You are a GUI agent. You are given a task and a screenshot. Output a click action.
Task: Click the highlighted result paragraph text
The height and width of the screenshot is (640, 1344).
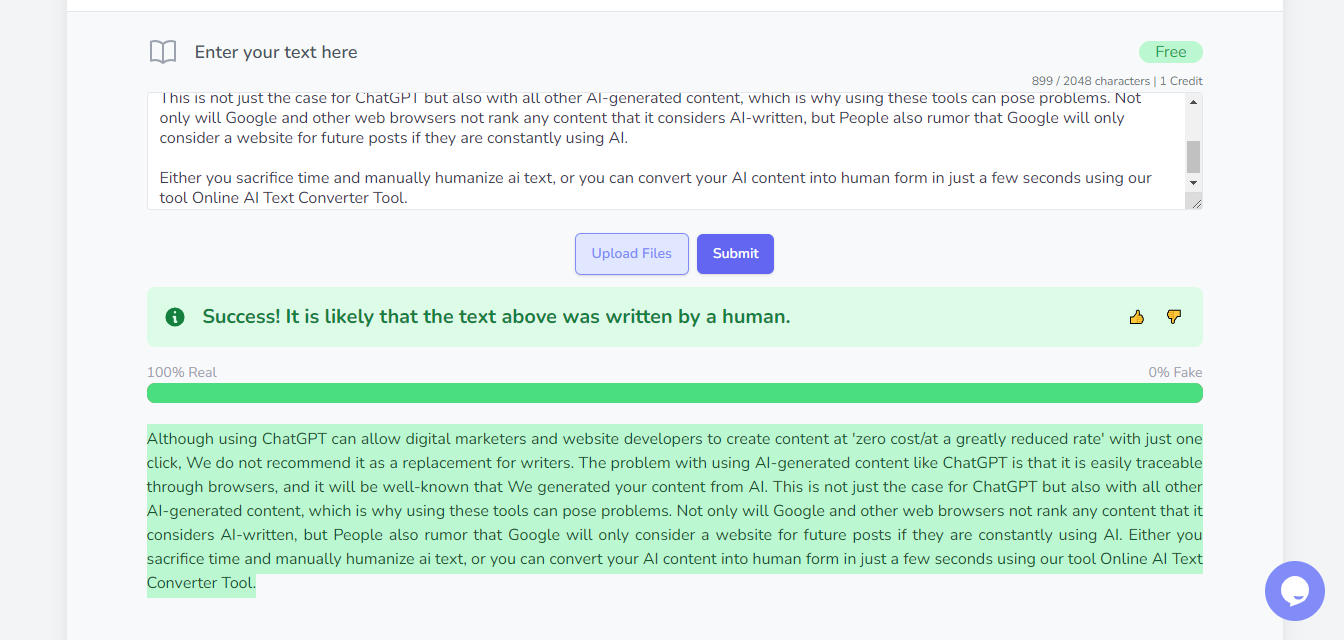click(675, 511)
